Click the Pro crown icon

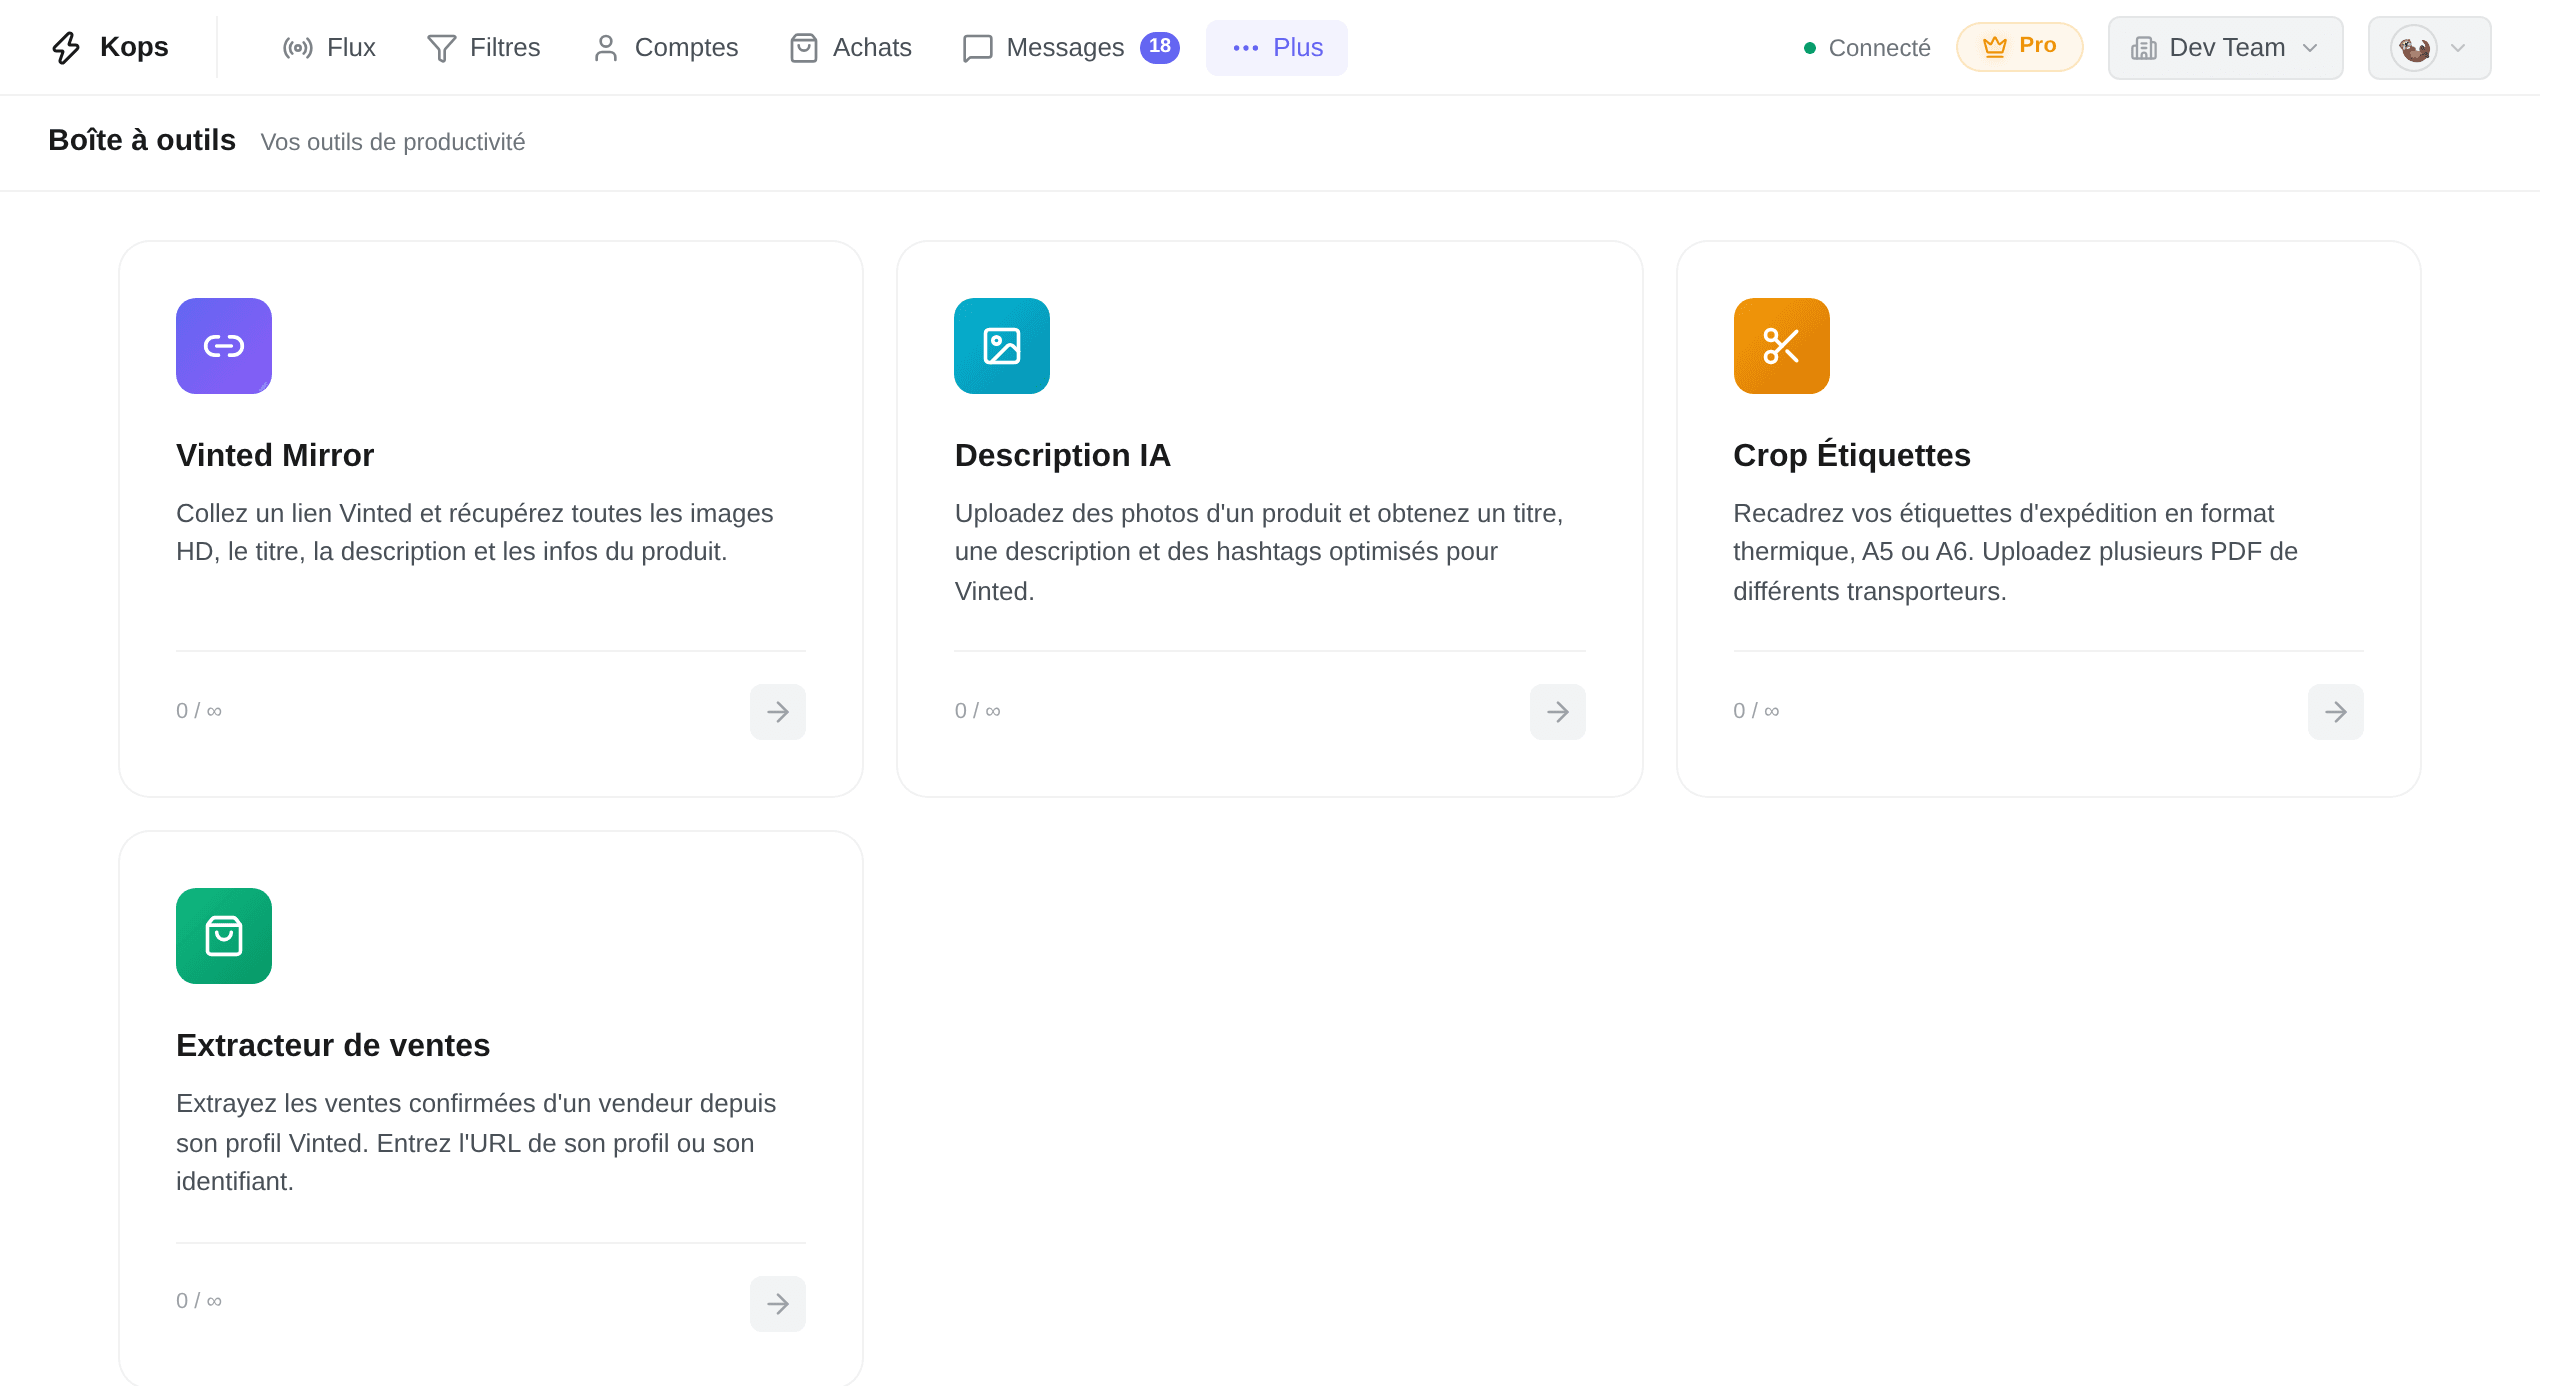1995,46
